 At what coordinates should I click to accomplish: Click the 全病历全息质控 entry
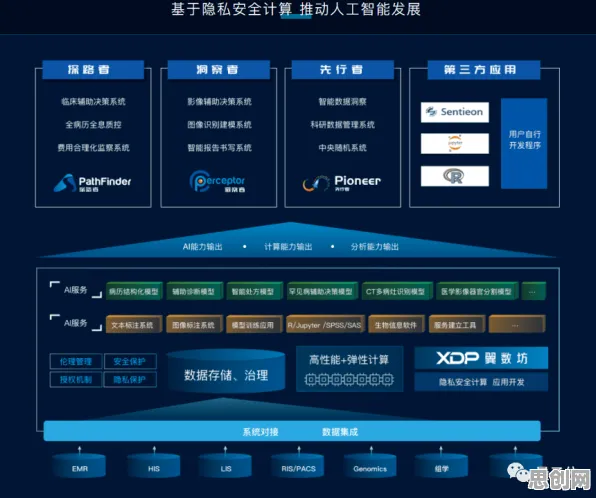click(x=93, y=125)
